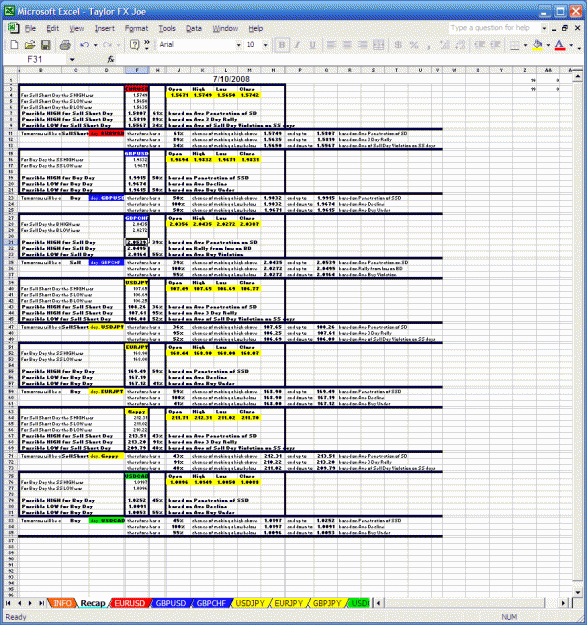The height and width of the screenshot is (625, 587).
Task: Toggle Underline formatting
Action: click(313, 45)
